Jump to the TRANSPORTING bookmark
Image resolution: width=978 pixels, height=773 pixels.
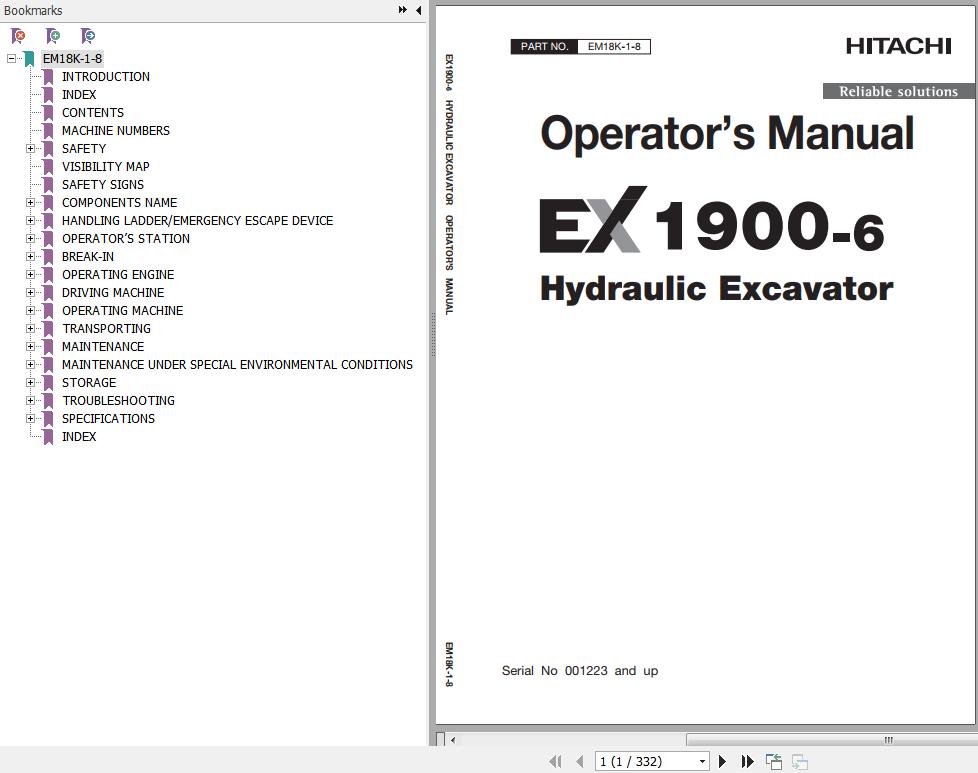pyautogui.click(x=106, y=329)
